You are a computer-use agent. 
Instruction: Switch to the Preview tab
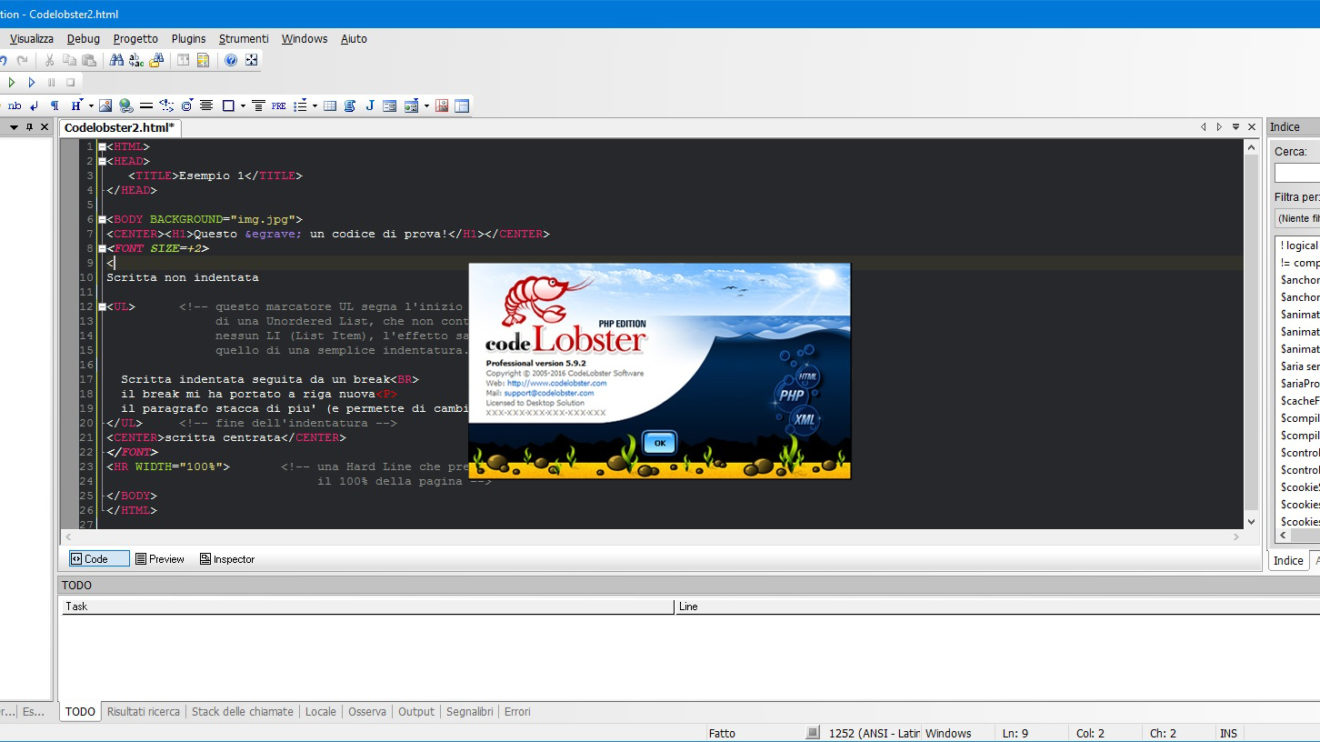coord(160,559)
